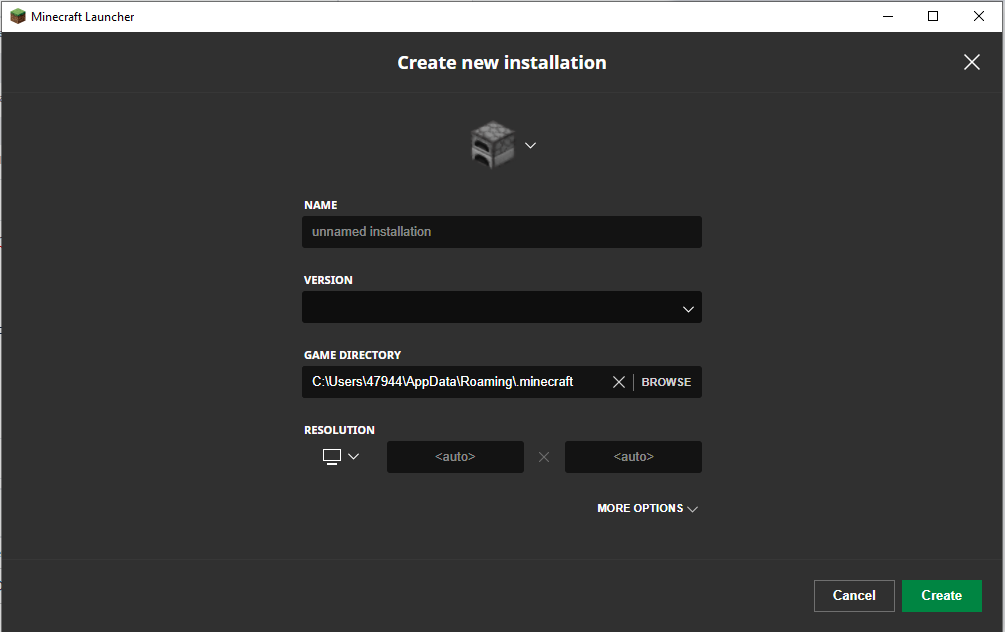This screenshot has width=1005, height=632.
Task: Click the monitor resolution preset icon
Action: [332, 456]
